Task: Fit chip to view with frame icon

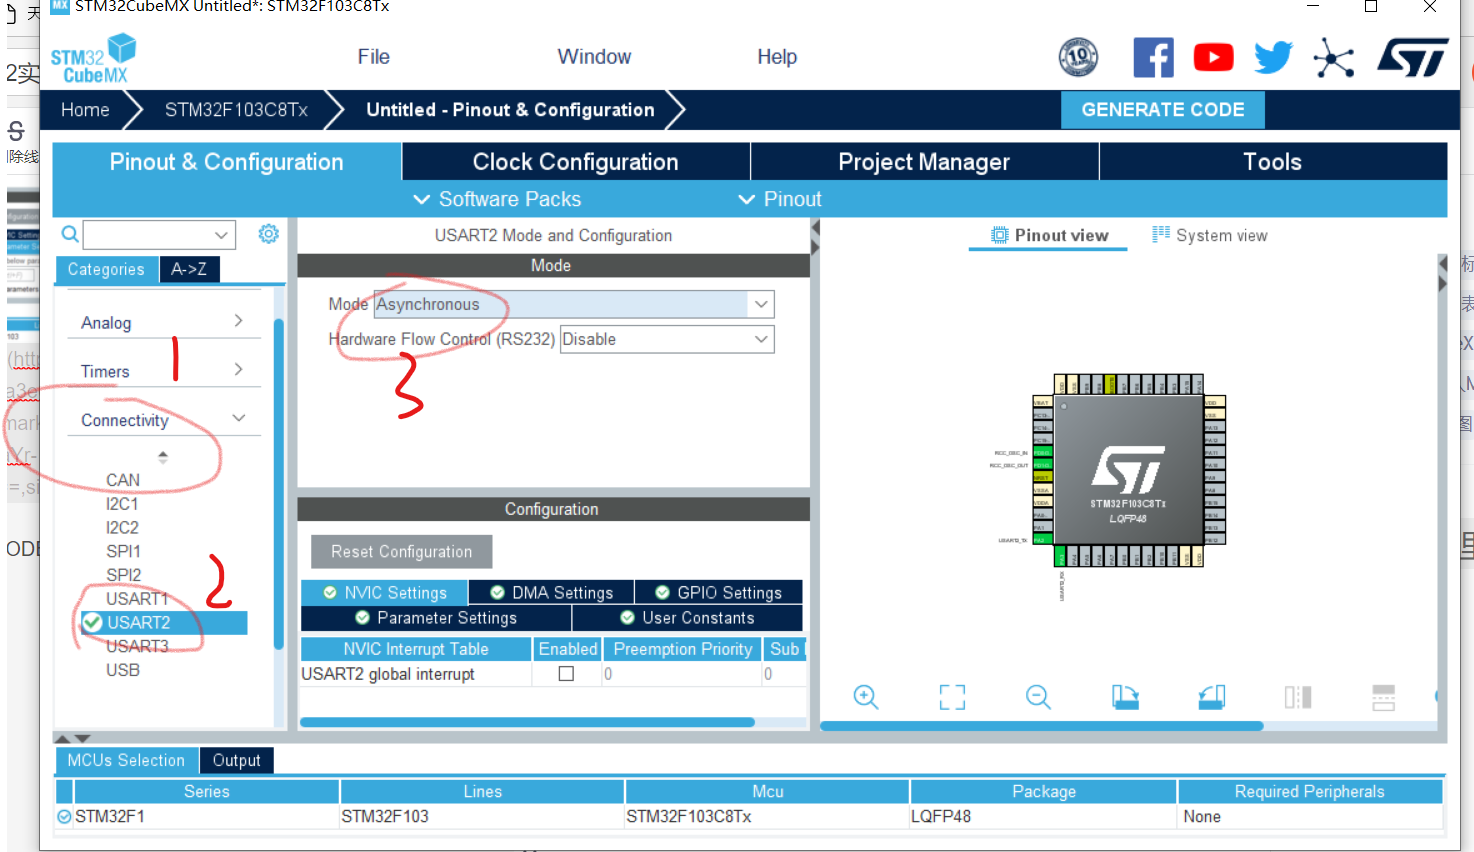Action: click(952, 697)
